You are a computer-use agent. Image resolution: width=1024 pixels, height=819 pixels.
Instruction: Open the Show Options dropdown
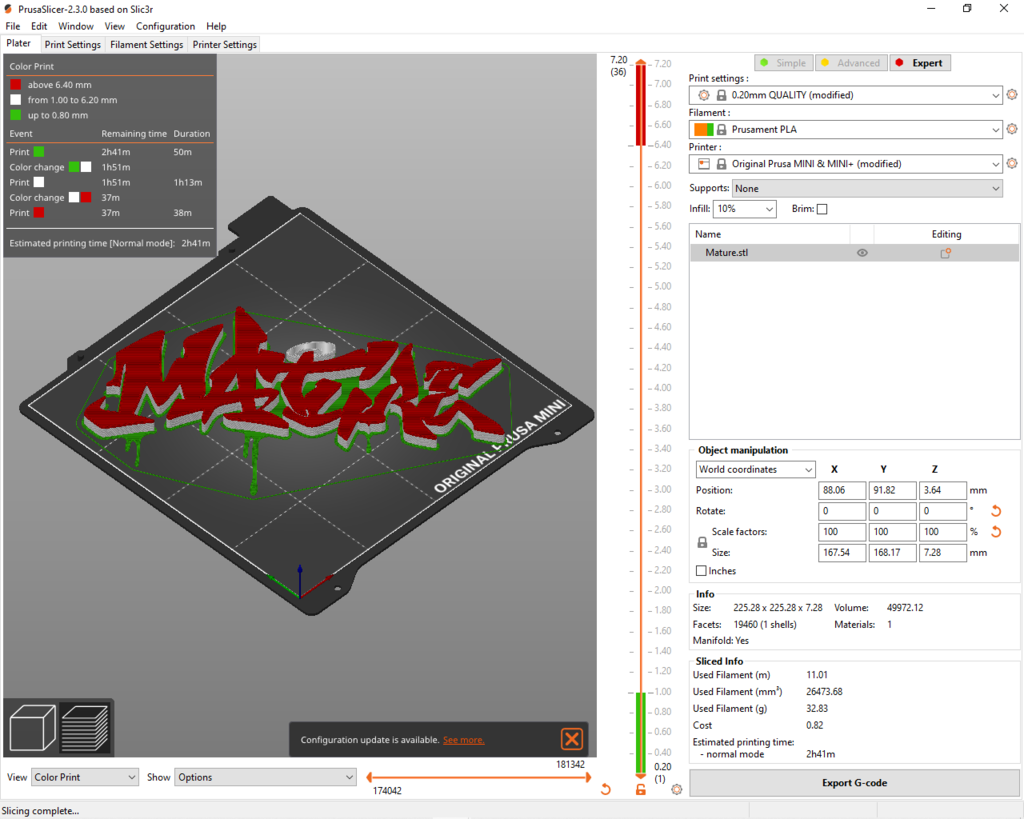tap(265, 777)
